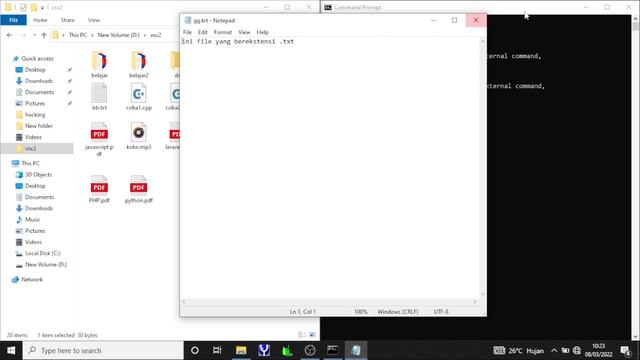Open File Explorer from the taskbar
This screenshot has height=360, width=640.
point(241,350)
